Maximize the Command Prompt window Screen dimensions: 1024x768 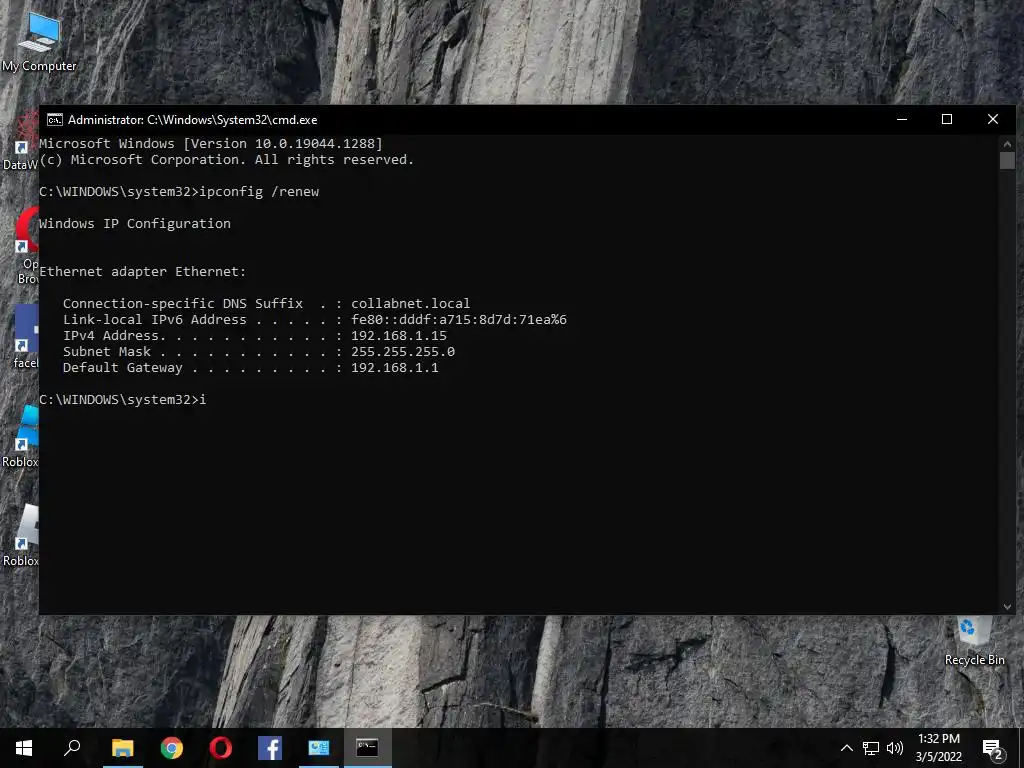coord(947,120)
